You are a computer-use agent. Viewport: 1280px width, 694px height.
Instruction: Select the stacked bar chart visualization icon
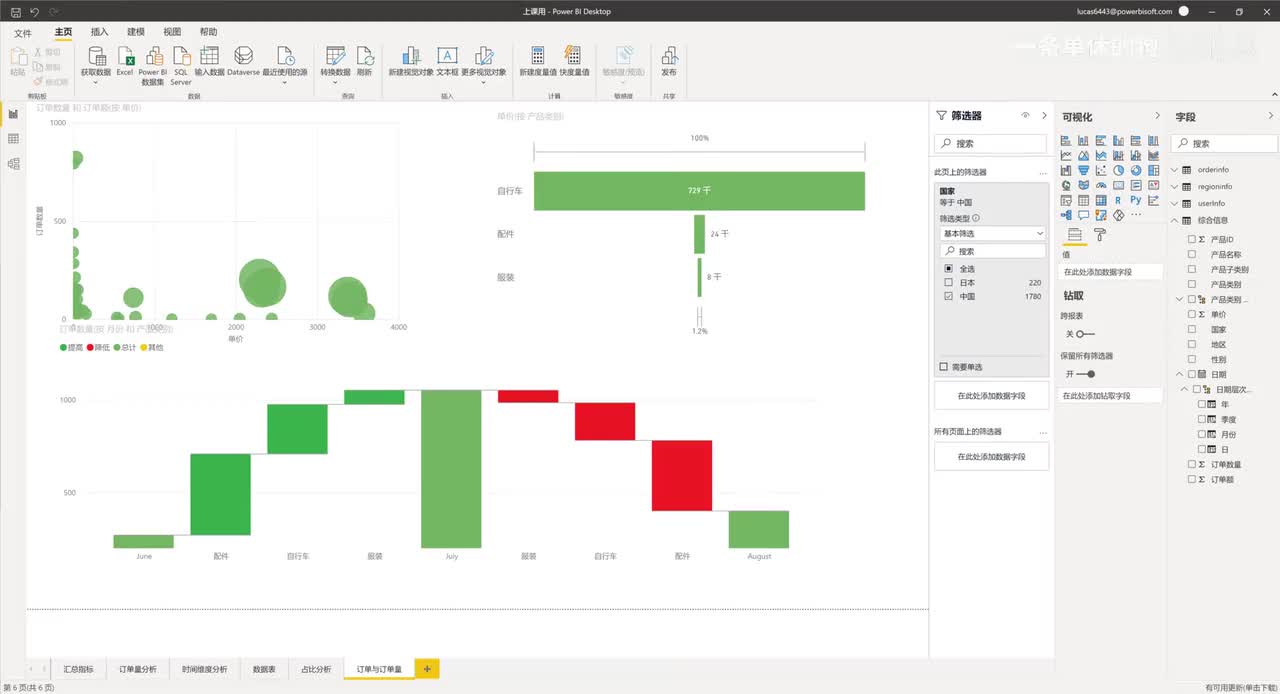click(x=1066, y=140)
